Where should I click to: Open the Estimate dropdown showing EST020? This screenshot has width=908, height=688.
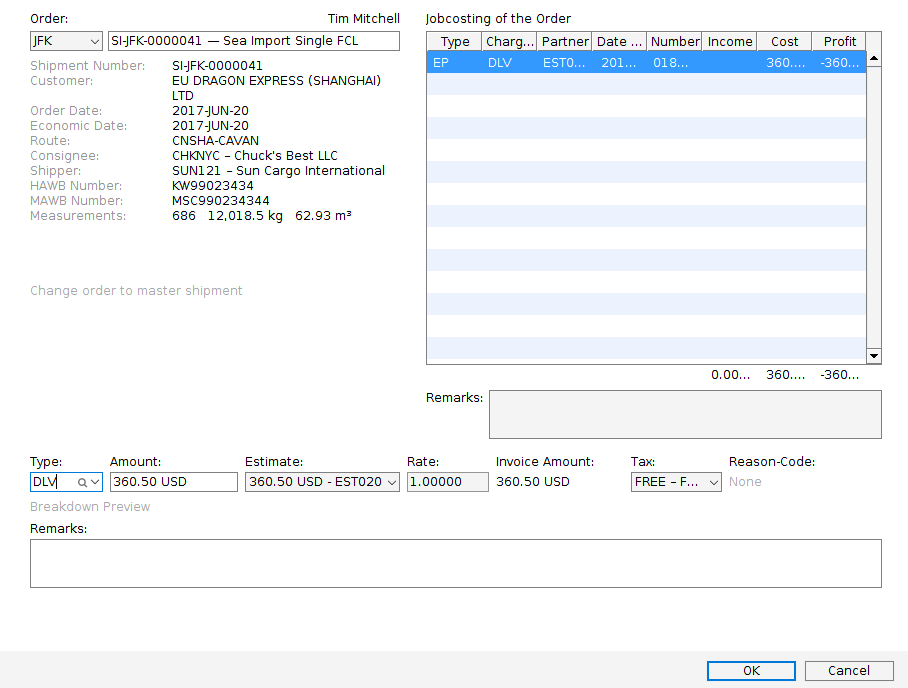(x=394, y=481)
